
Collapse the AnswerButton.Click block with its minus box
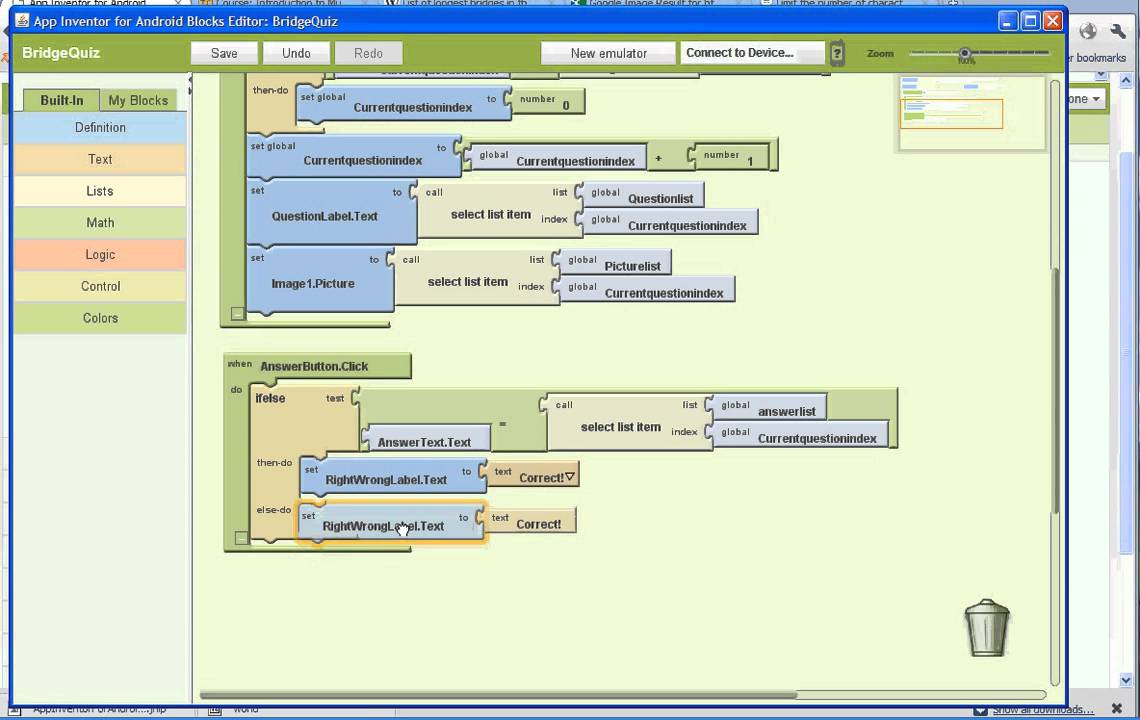coord(242,537)
